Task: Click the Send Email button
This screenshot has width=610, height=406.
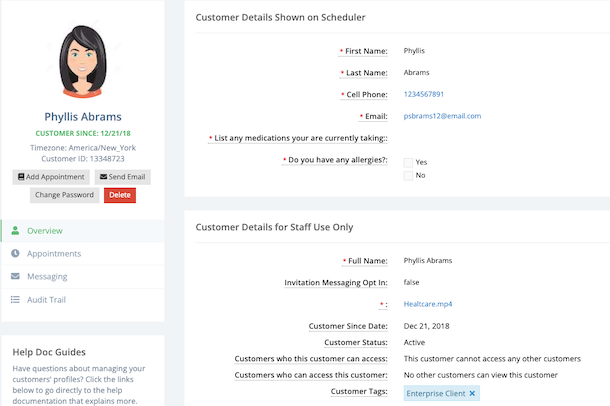Action: (x=123, y=177)
